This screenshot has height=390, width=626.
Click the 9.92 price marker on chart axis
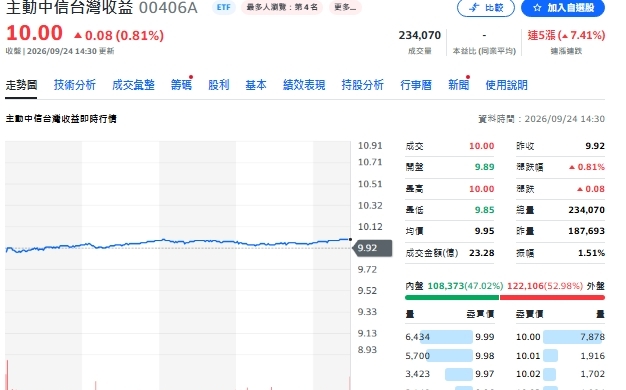pos(372,248)
